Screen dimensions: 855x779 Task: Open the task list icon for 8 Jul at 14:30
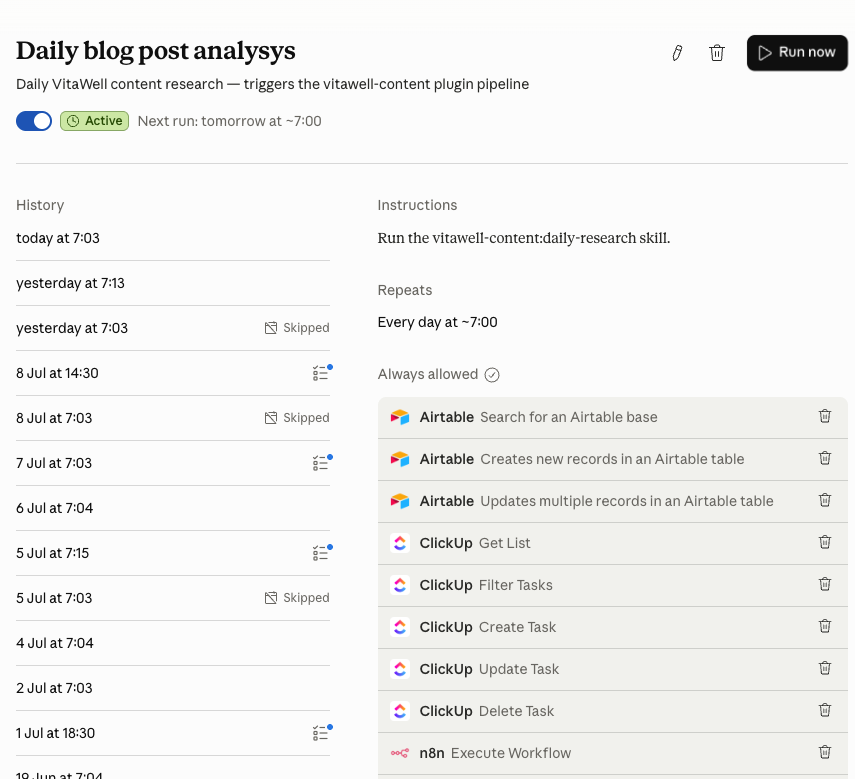click(322, 373)
